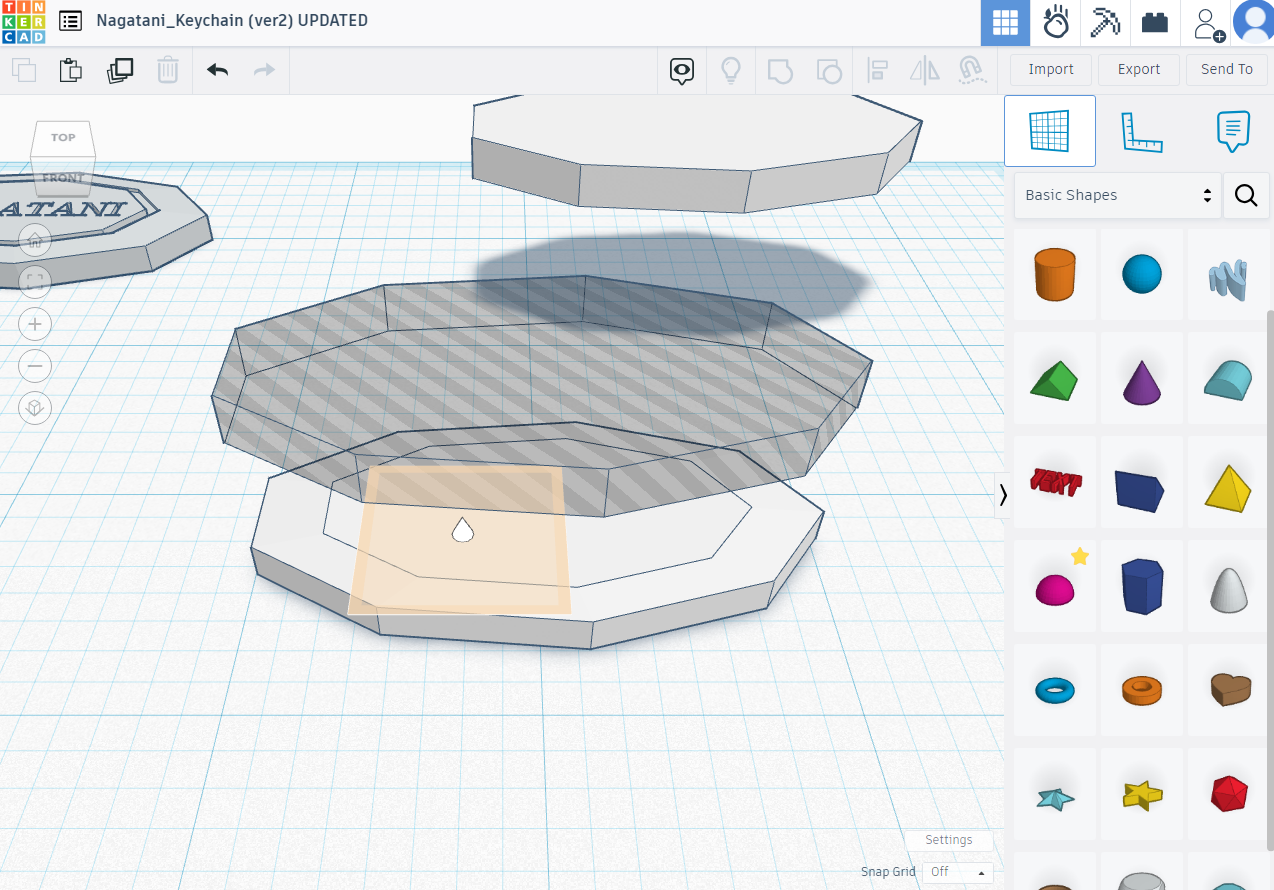Click the Zoom In icon in the sidebar

tap(34, 324)
